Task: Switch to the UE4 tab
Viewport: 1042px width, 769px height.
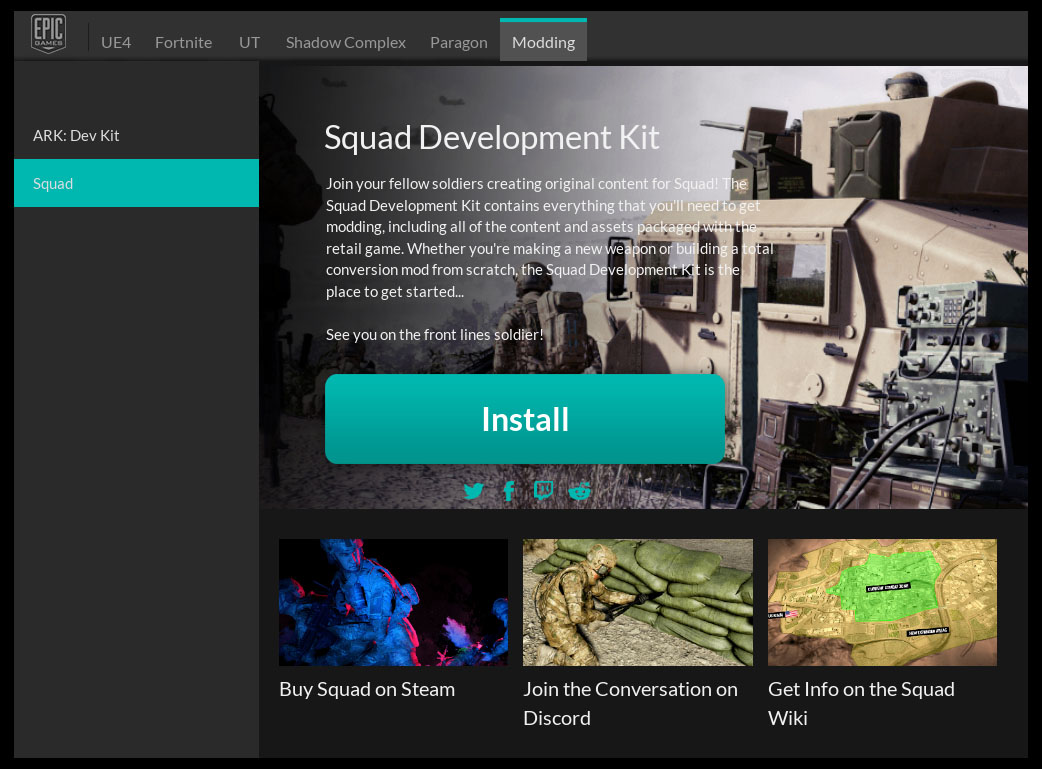Action: pos(116,43)
